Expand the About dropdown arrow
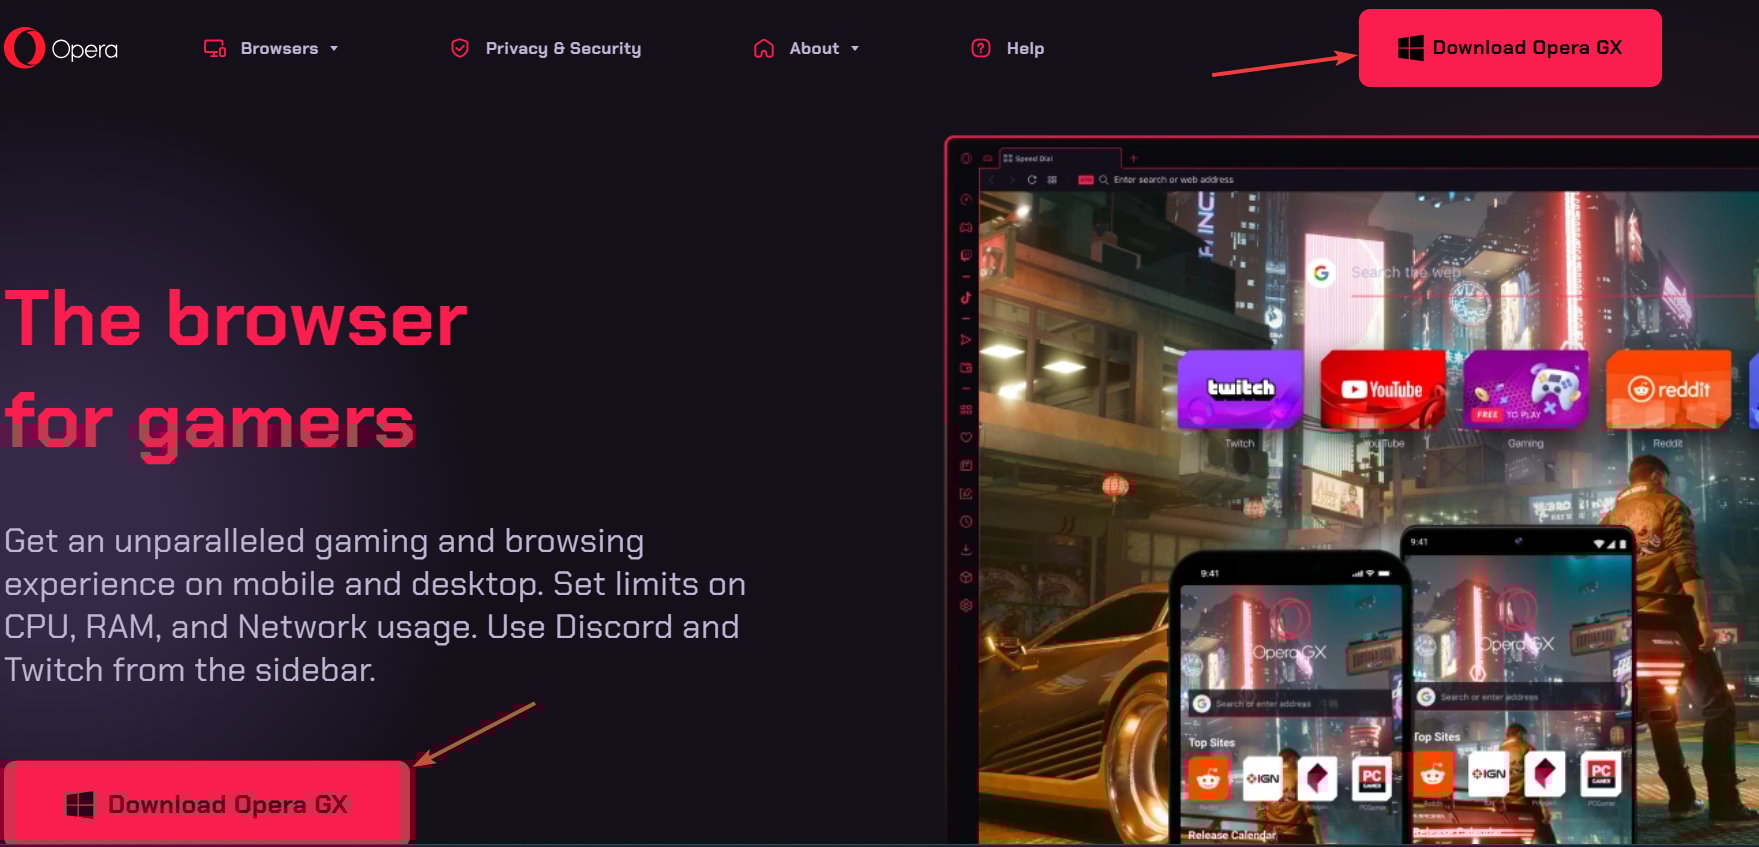The width and height of the screenshot is (1759, 847). coord(855,48)
